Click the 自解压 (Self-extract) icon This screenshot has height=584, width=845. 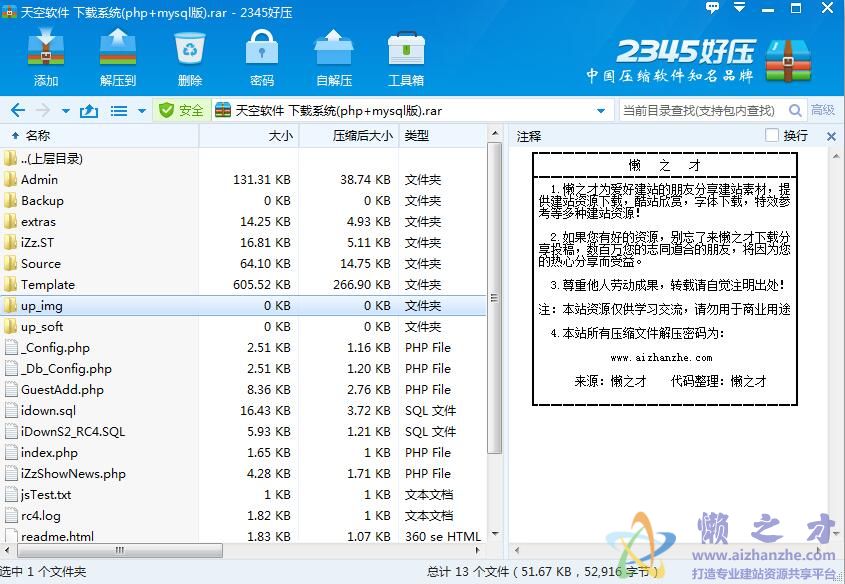pos(334,47)
